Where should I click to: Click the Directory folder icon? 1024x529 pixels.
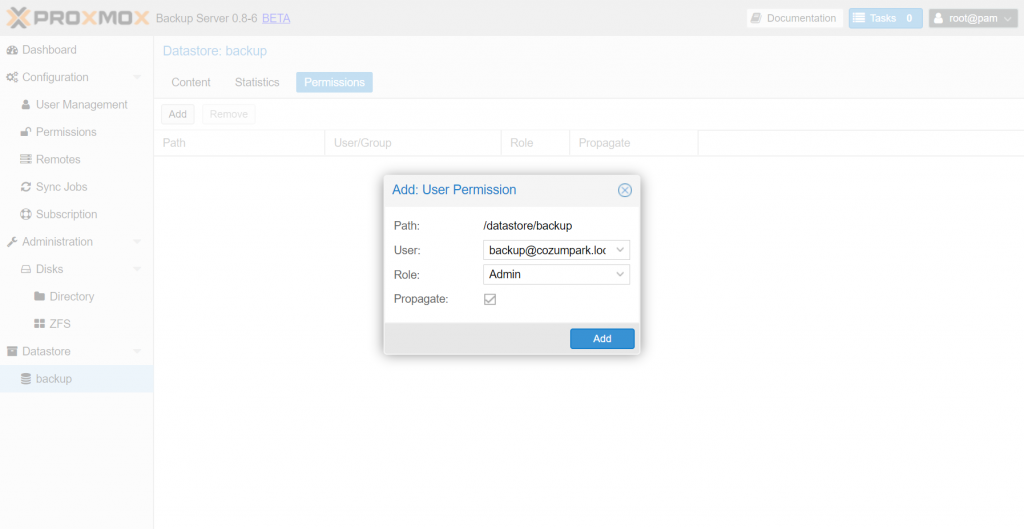[39, 297]
